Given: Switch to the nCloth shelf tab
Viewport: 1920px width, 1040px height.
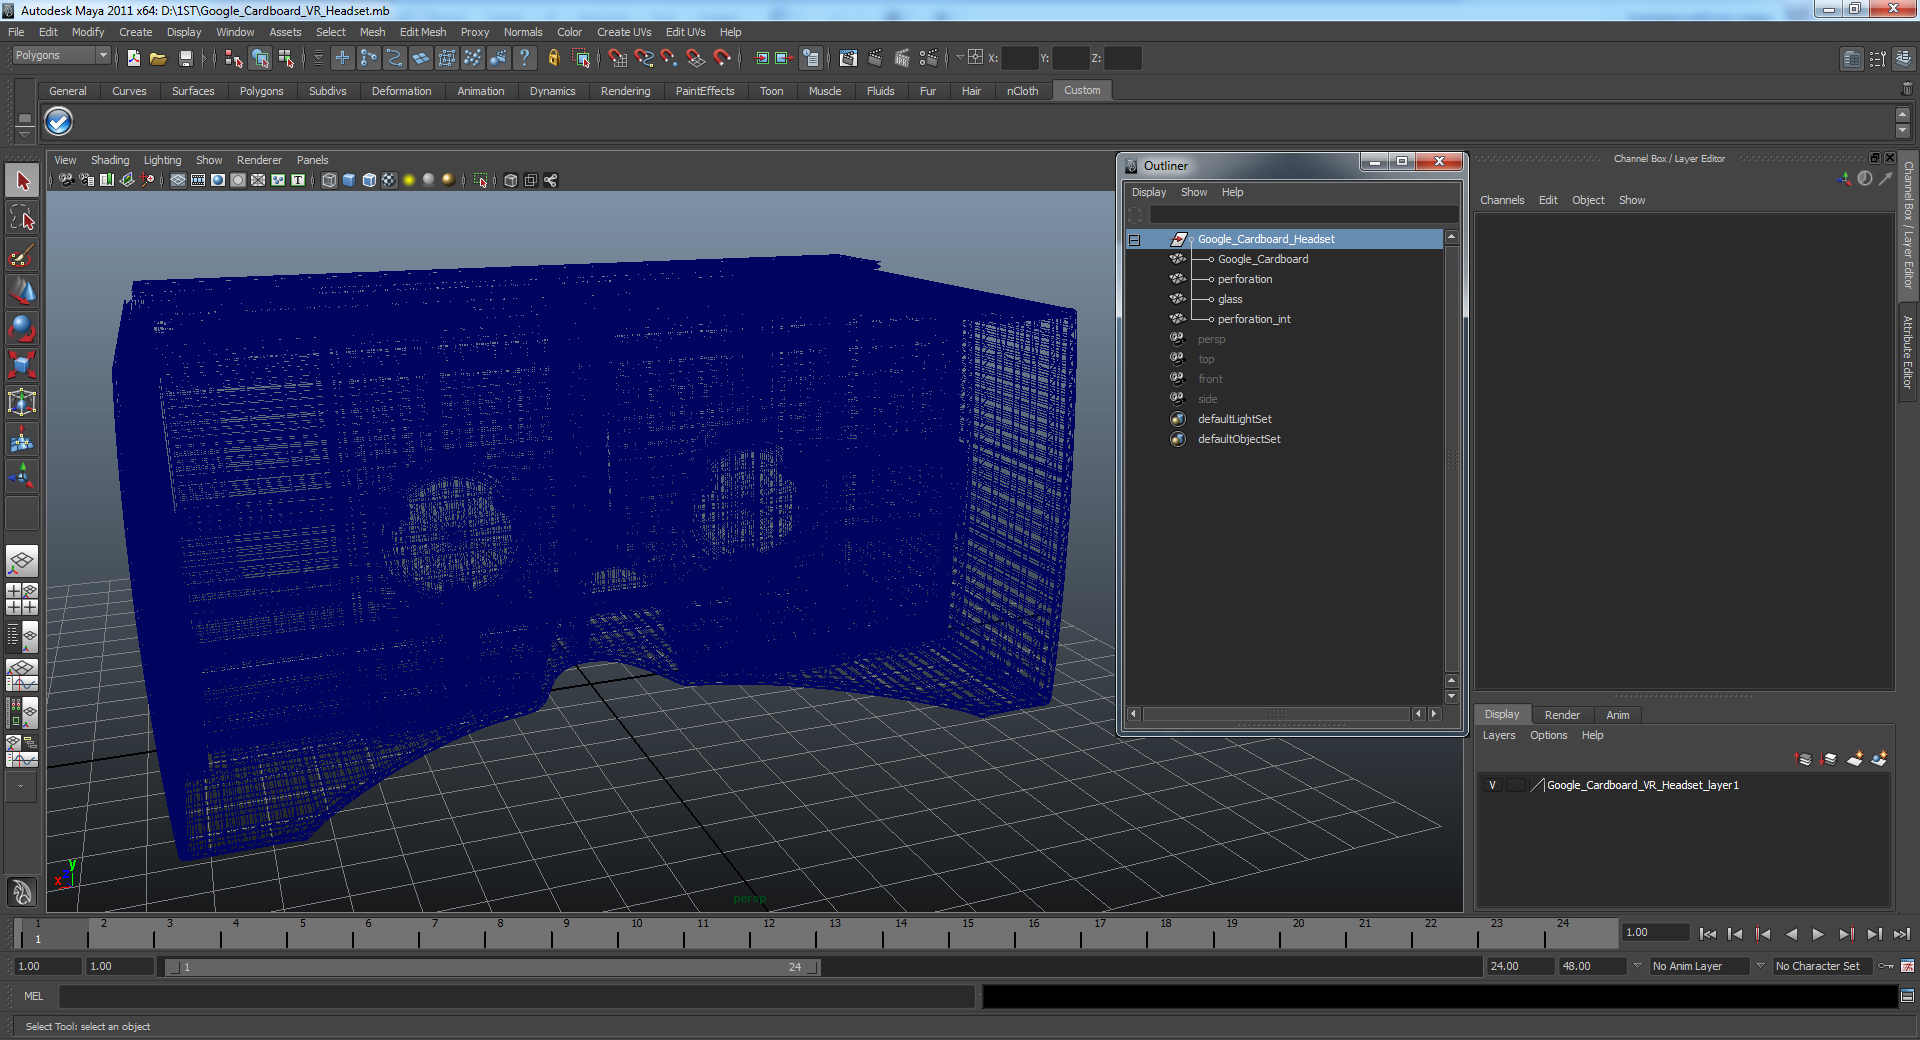Looking at the screenshot, I should 1022,91.
